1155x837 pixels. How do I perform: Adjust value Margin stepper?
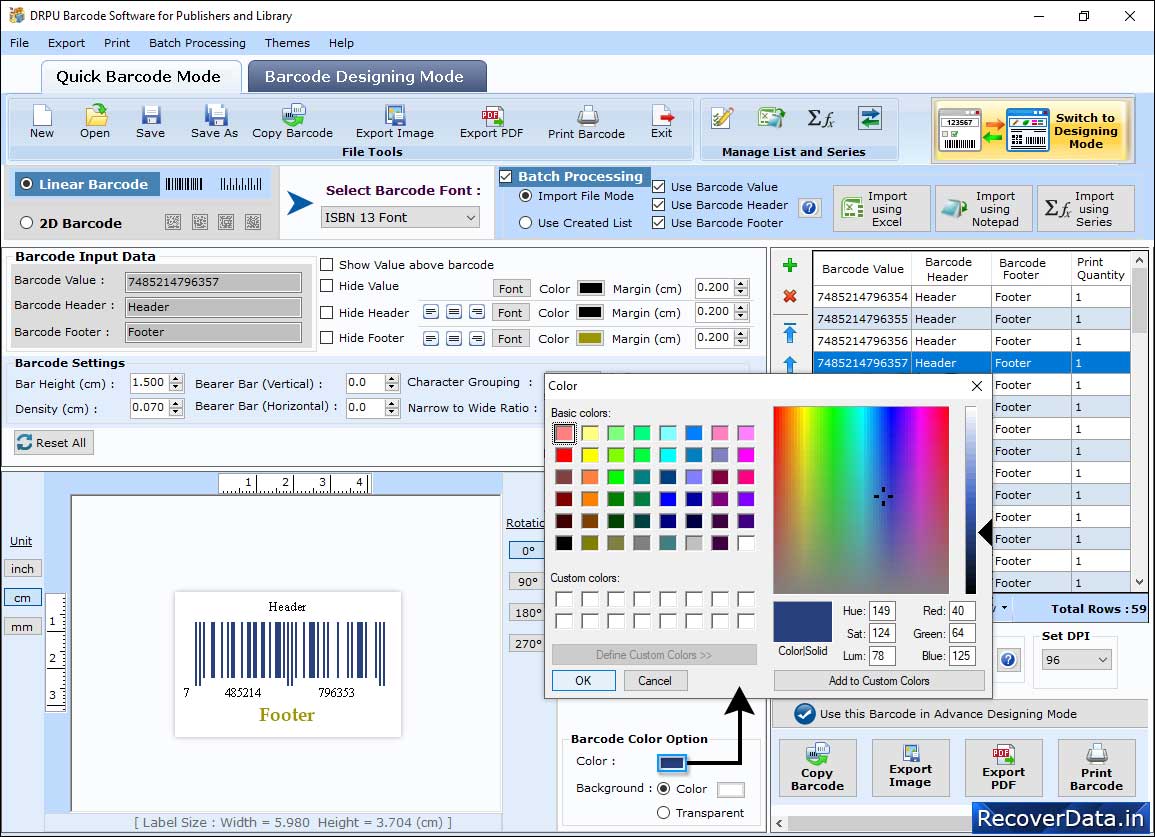[741, 288]
